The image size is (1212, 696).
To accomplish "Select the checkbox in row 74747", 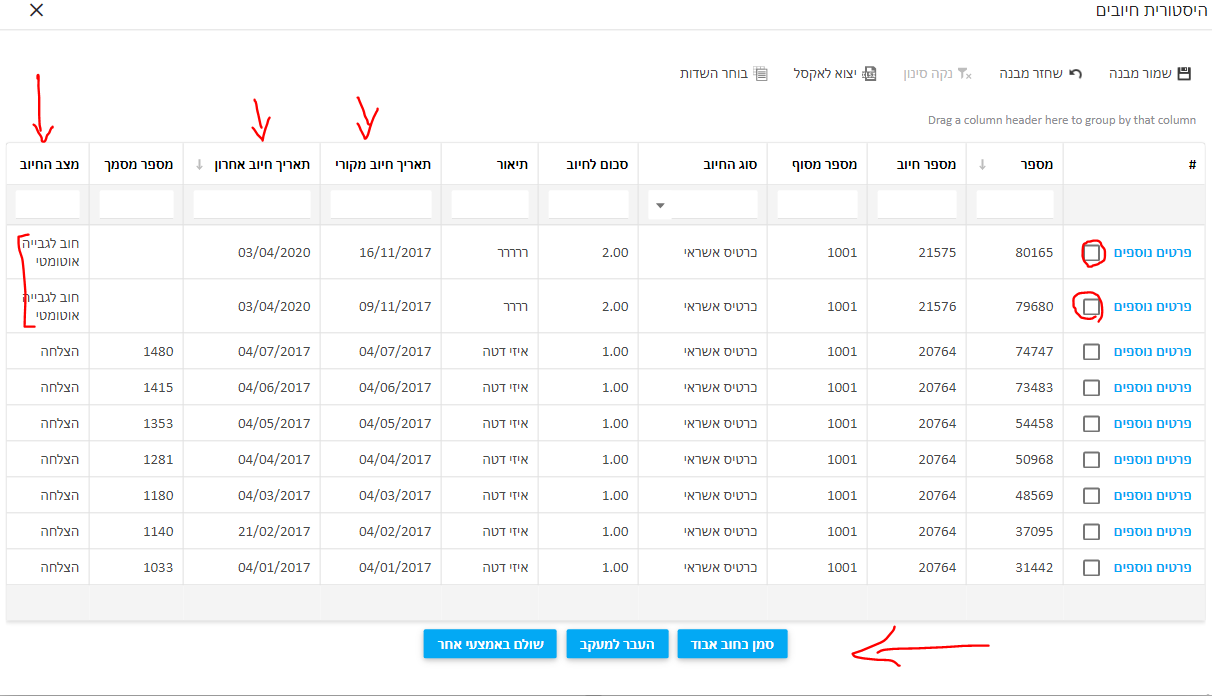I will click(x=1092, y=352).
